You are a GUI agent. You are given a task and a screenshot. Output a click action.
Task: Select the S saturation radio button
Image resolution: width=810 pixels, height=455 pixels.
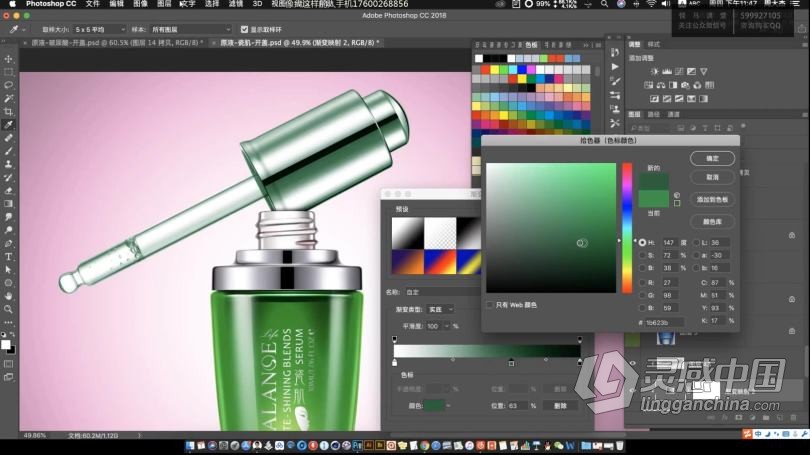(x=642, y=255)
